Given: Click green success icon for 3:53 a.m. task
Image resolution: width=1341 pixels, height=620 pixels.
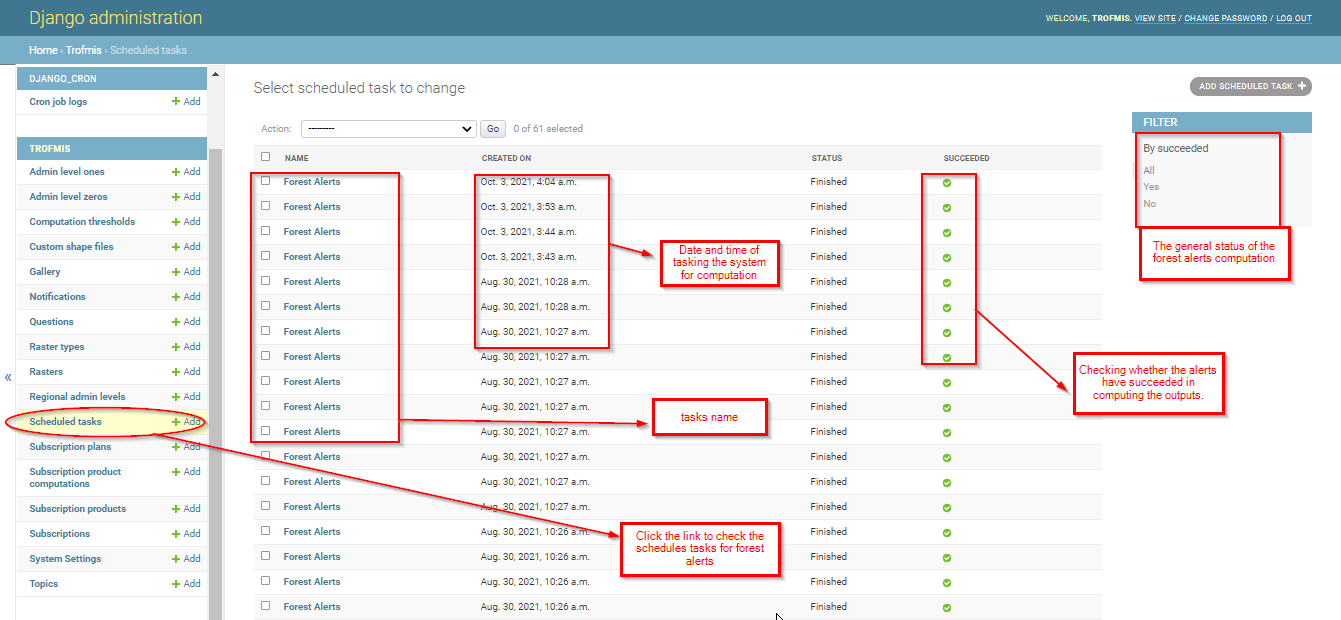Looking at the screenshot, I should (946, 208).
